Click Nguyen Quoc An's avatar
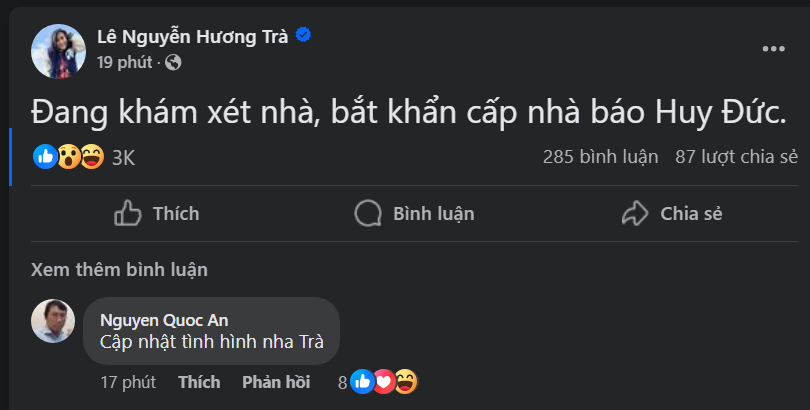 pos(53,320)
